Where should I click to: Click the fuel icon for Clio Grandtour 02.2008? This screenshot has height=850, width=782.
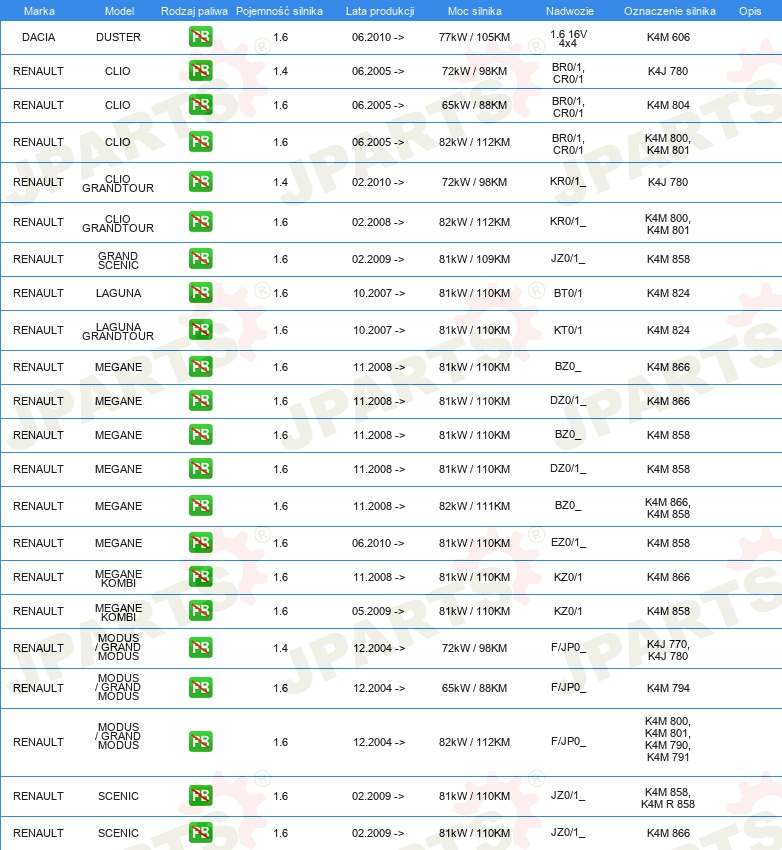click(x=201, y=222)
